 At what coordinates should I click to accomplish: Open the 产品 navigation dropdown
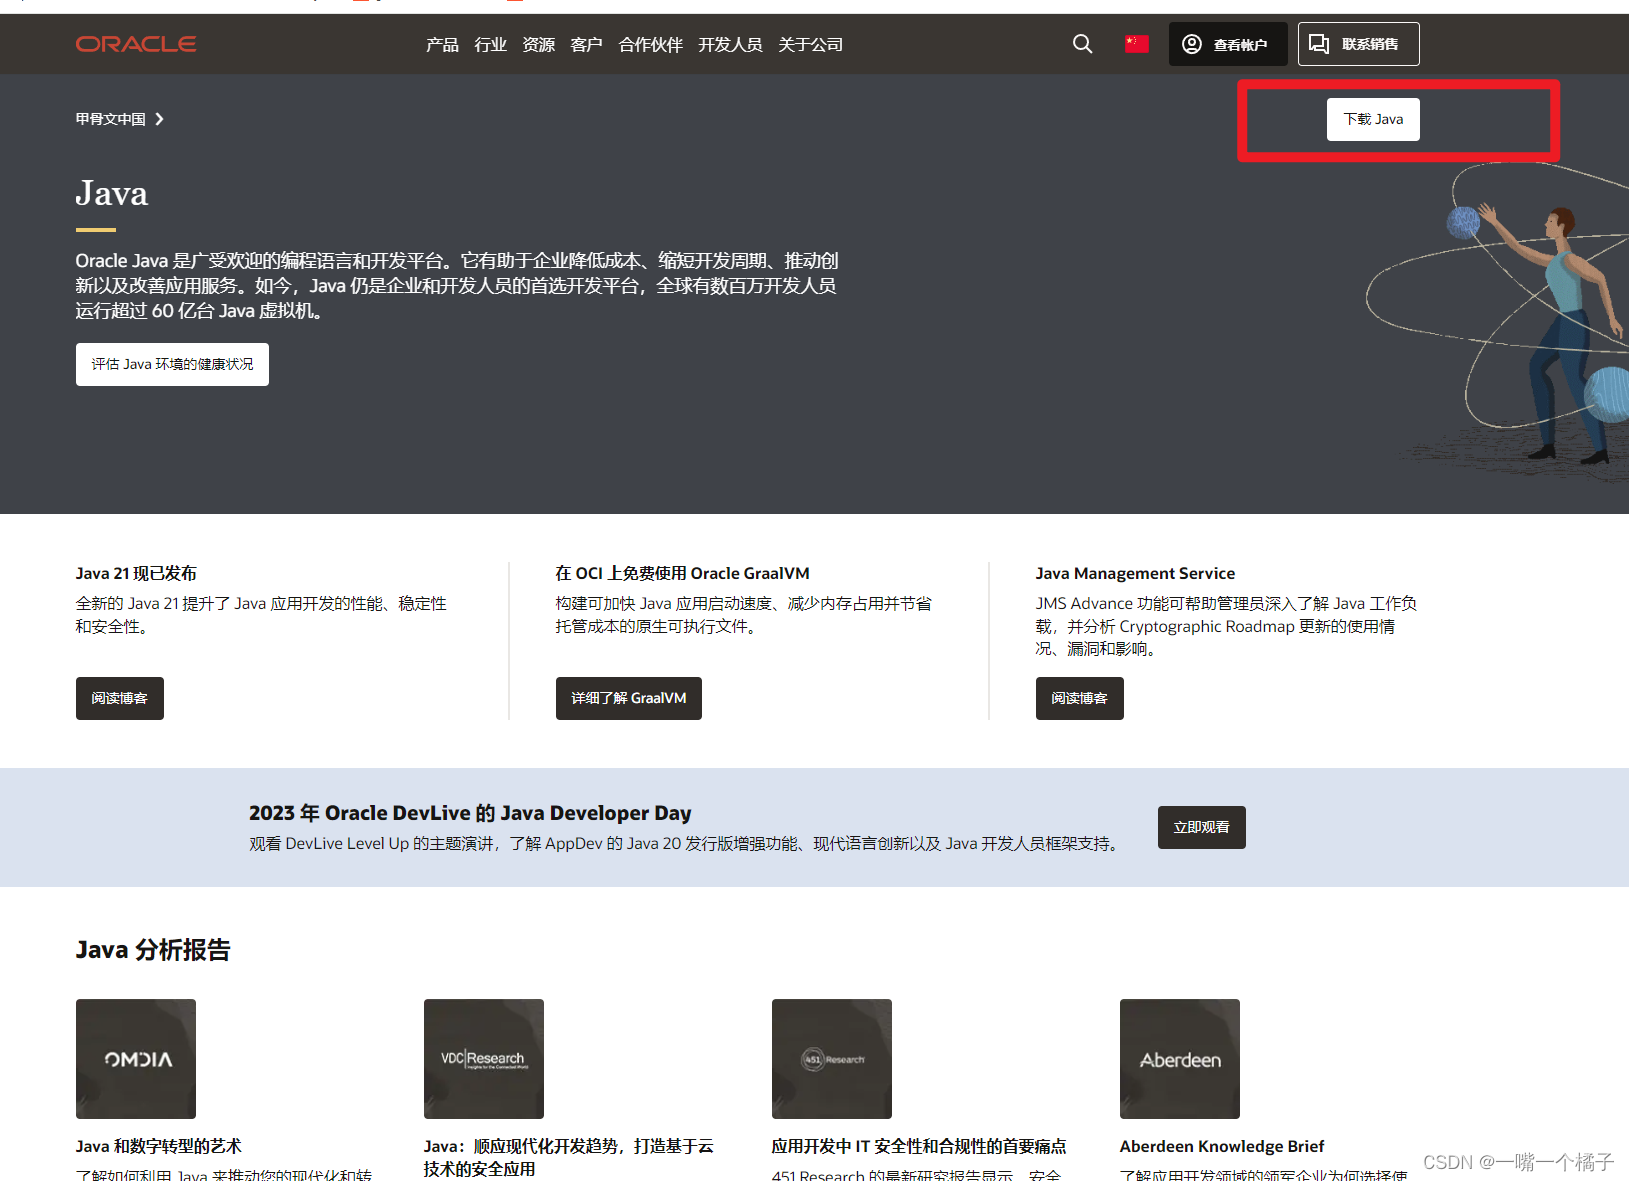click(441, 44)
